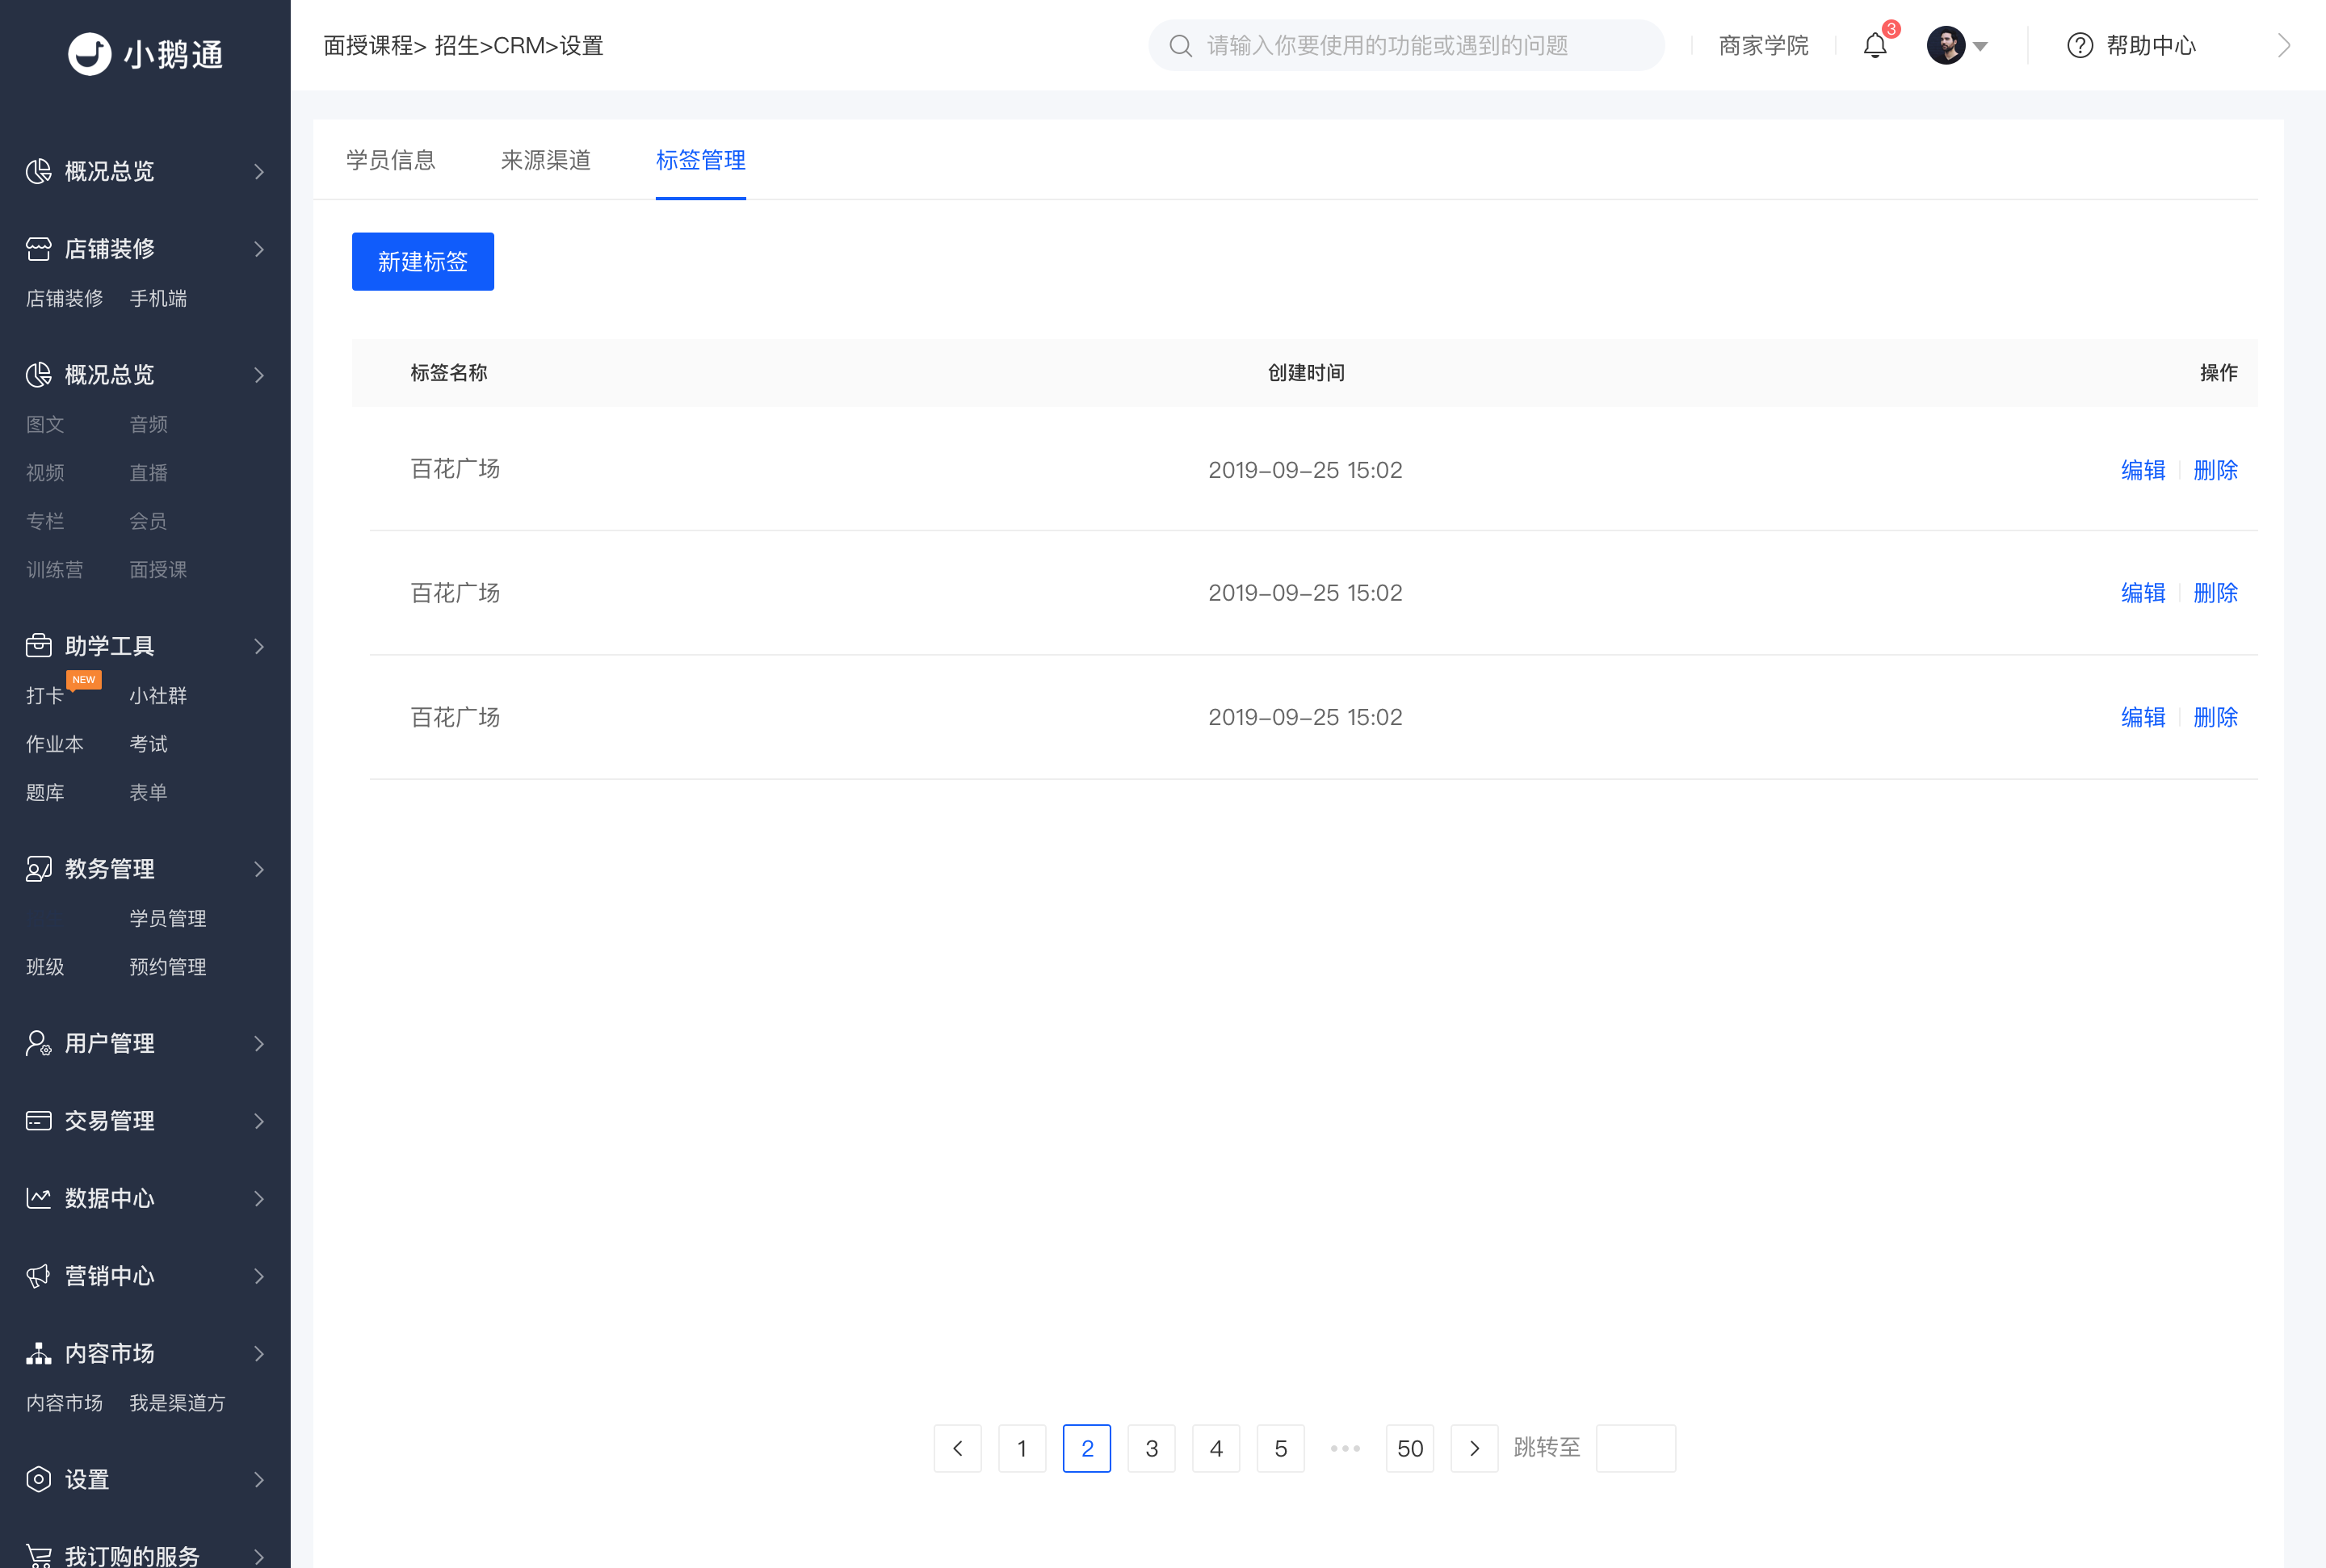Image resolution: width=2326 pixels, height=1568 pixels.
Task: Go to page 50
Action: click(x=1410, y=1448)
